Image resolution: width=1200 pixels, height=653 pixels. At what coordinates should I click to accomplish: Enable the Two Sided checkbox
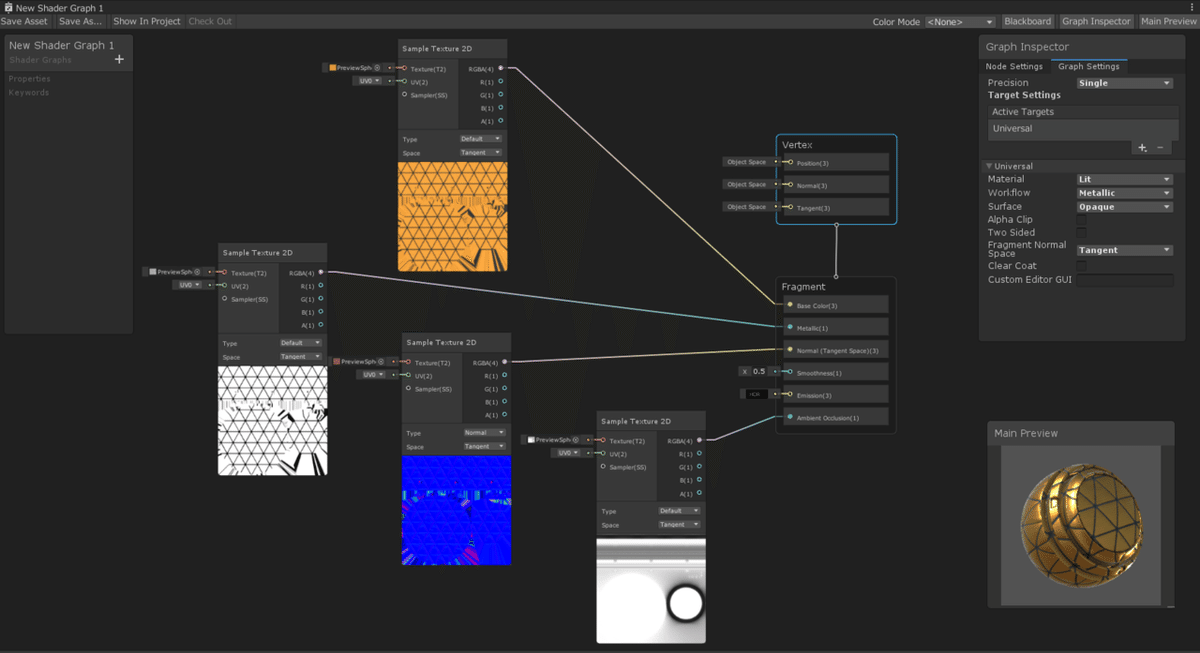point(1082,233)
